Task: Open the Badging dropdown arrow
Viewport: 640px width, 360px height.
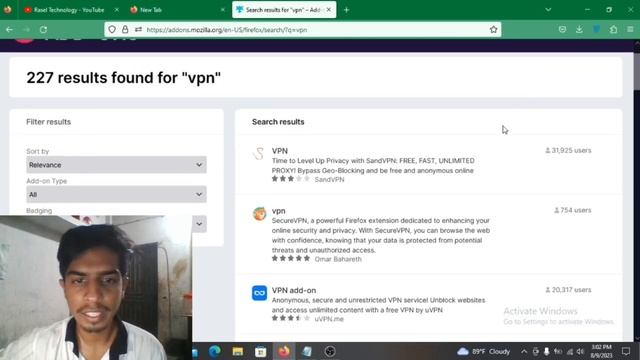Action: pyautogui.click(x=199, y=224)
